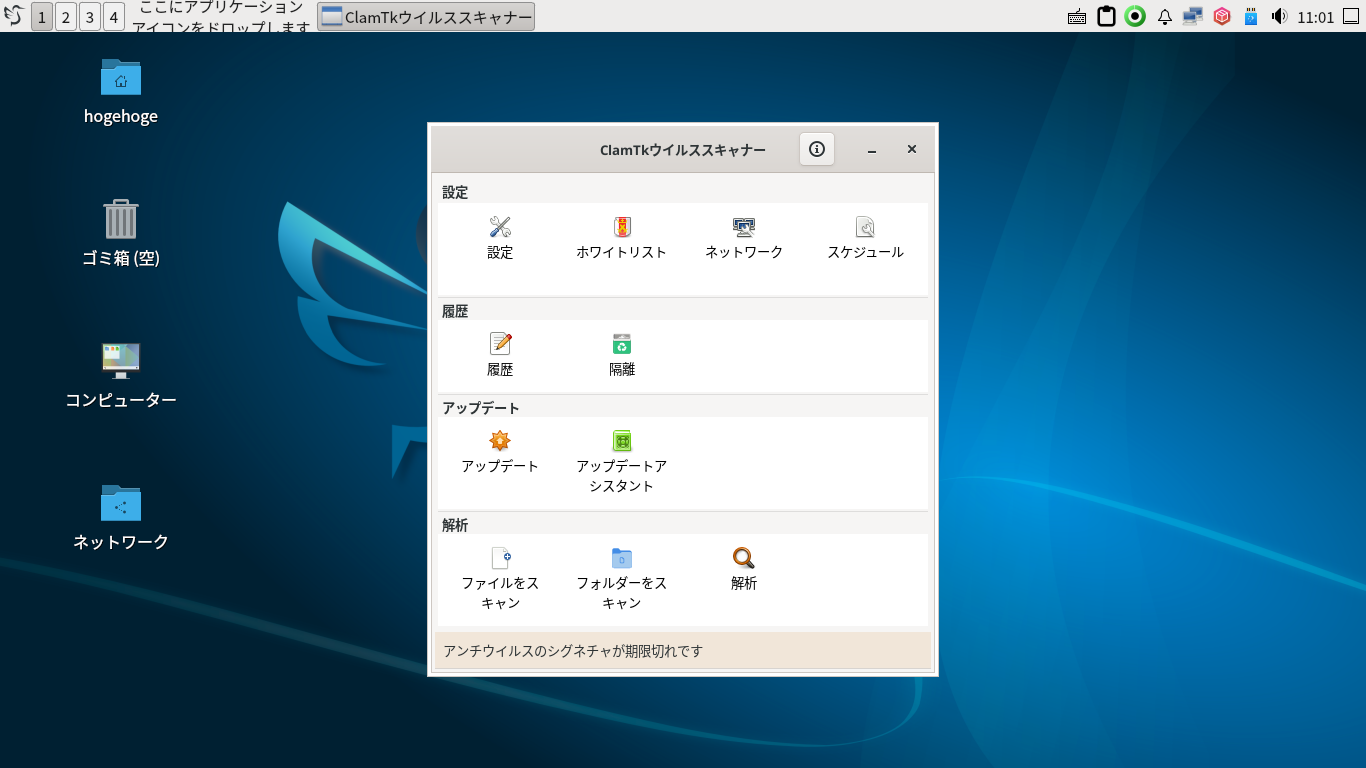
Task: Open the volume speaker icon
Action: point(1279,17)
